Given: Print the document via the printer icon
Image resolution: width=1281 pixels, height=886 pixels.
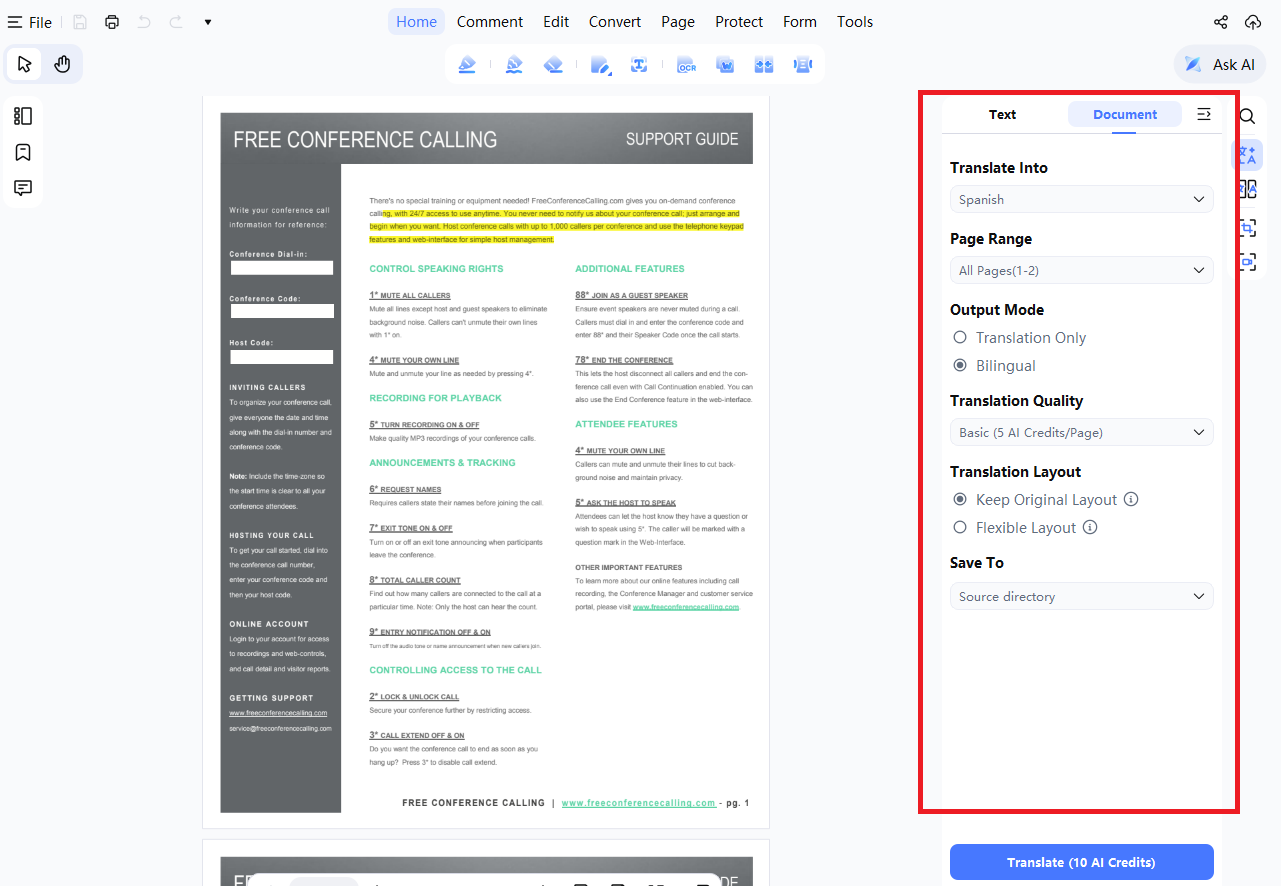Looking at the screenshot, I should click(112, 22).
